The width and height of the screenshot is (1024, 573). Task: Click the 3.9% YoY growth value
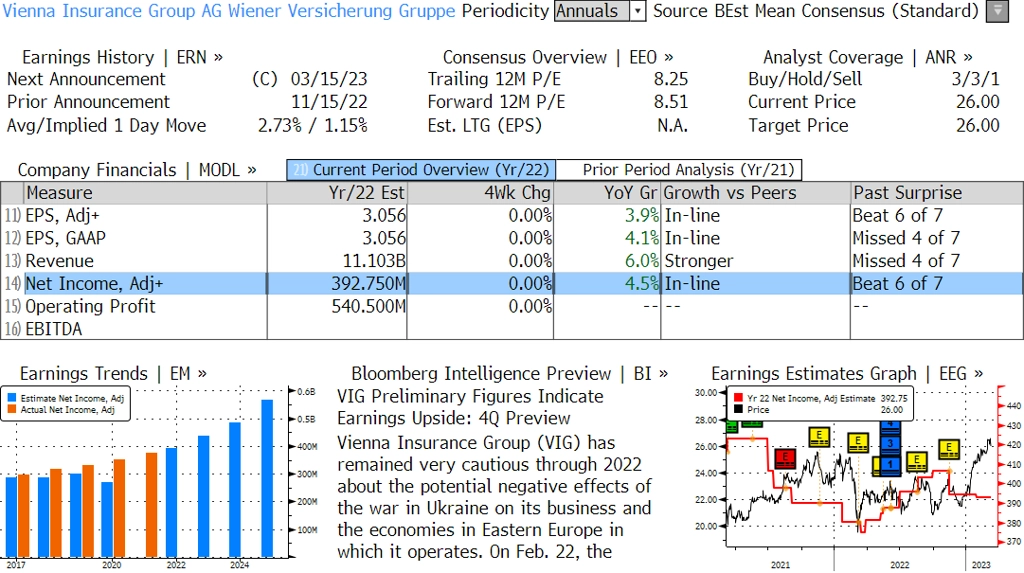pyautogui.click(x=642, y=216)
